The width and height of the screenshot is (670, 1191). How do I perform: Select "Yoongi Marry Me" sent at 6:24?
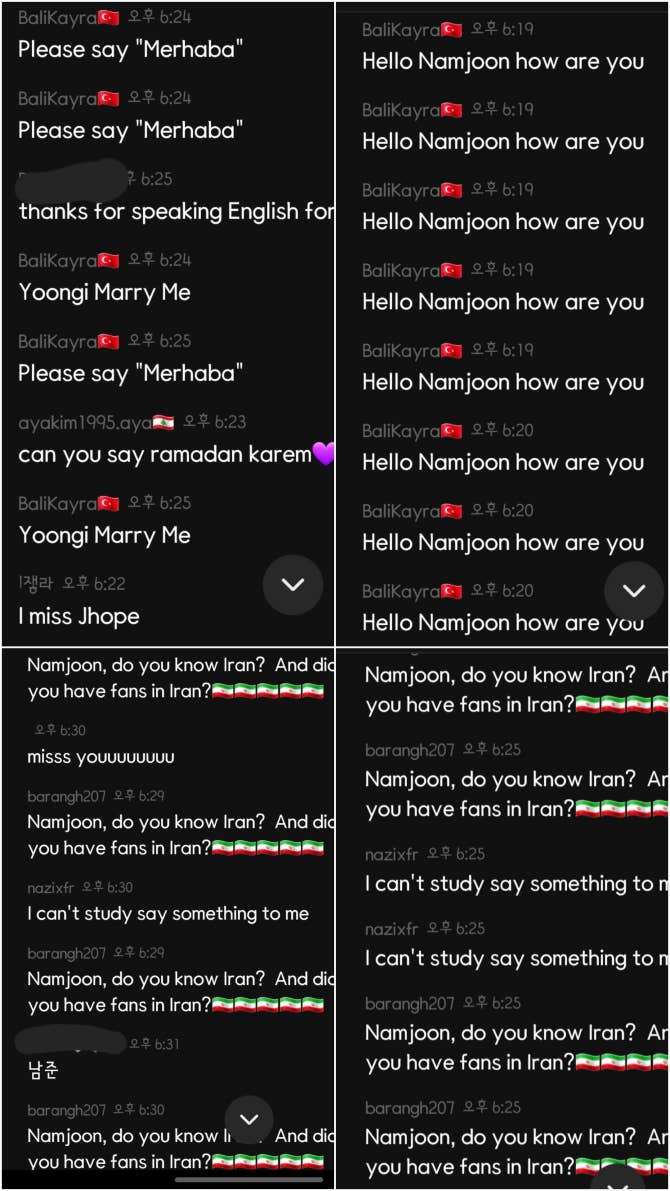coord(104,292)
